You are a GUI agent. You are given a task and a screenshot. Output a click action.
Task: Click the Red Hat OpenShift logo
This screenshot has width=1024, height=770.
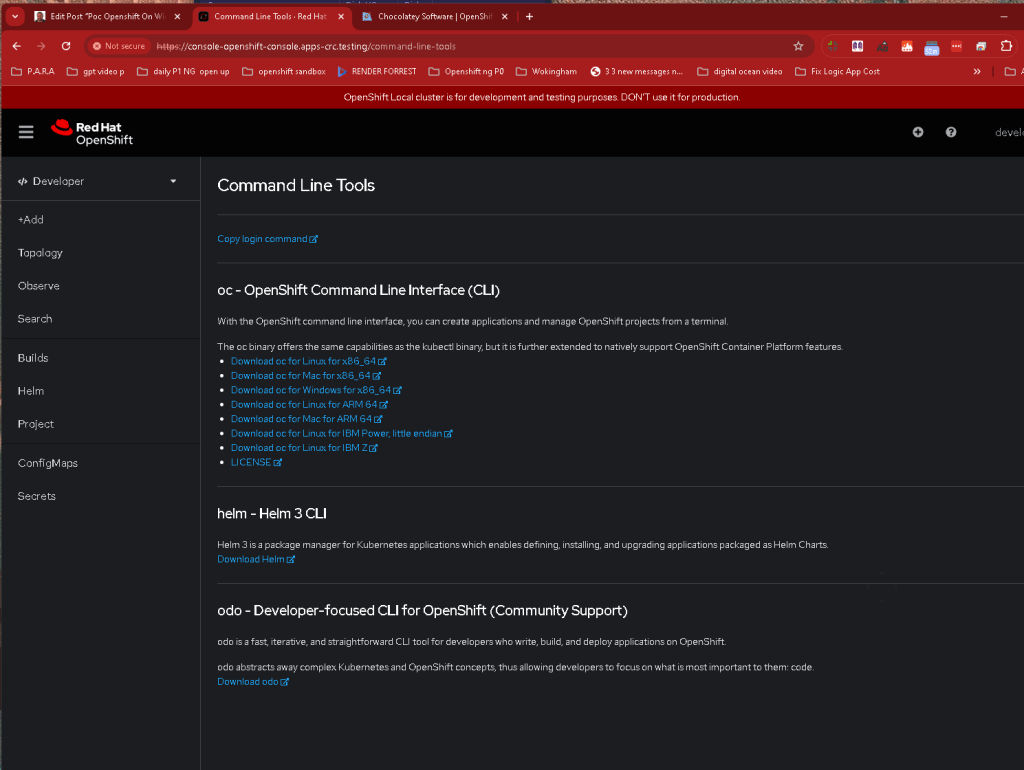coord(92,133)
